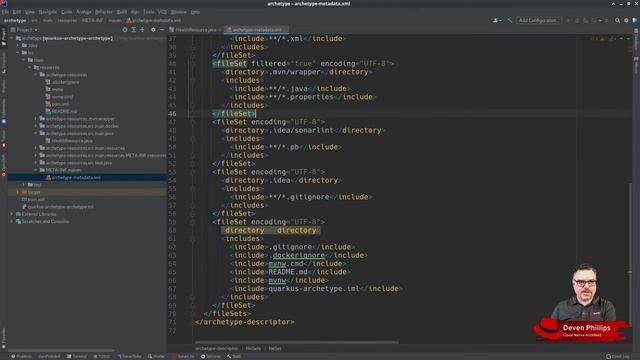Expand Scratches and Consoles node
Image resolution: width=640 pixels, height=360 pixels.
coord(12,222)
